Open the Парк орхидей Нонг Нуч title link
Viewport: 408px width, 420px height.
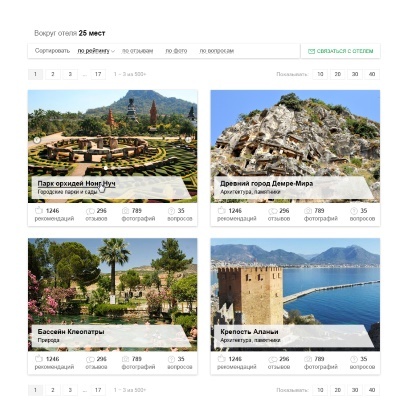pos(76,184)
